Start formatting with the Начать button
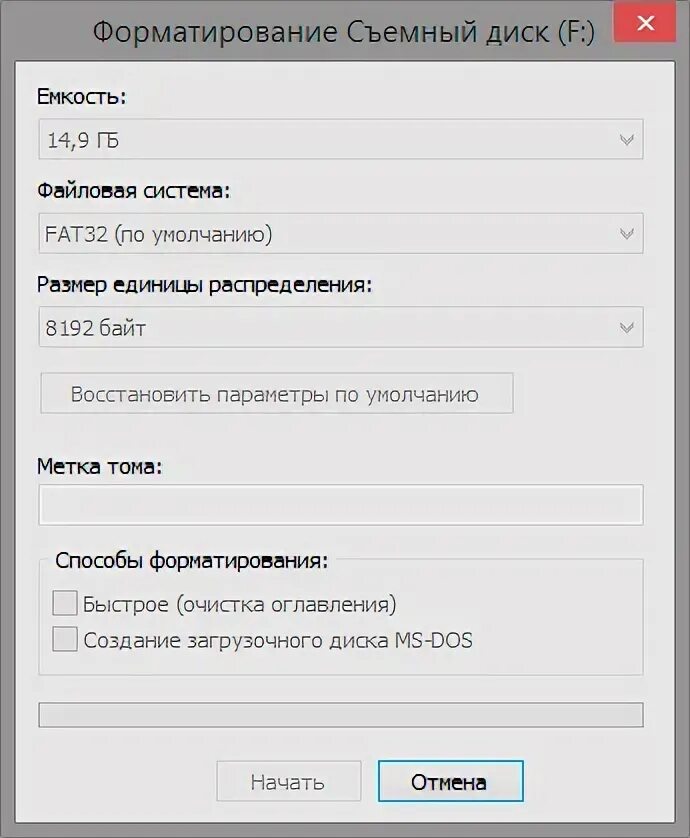 289,781
